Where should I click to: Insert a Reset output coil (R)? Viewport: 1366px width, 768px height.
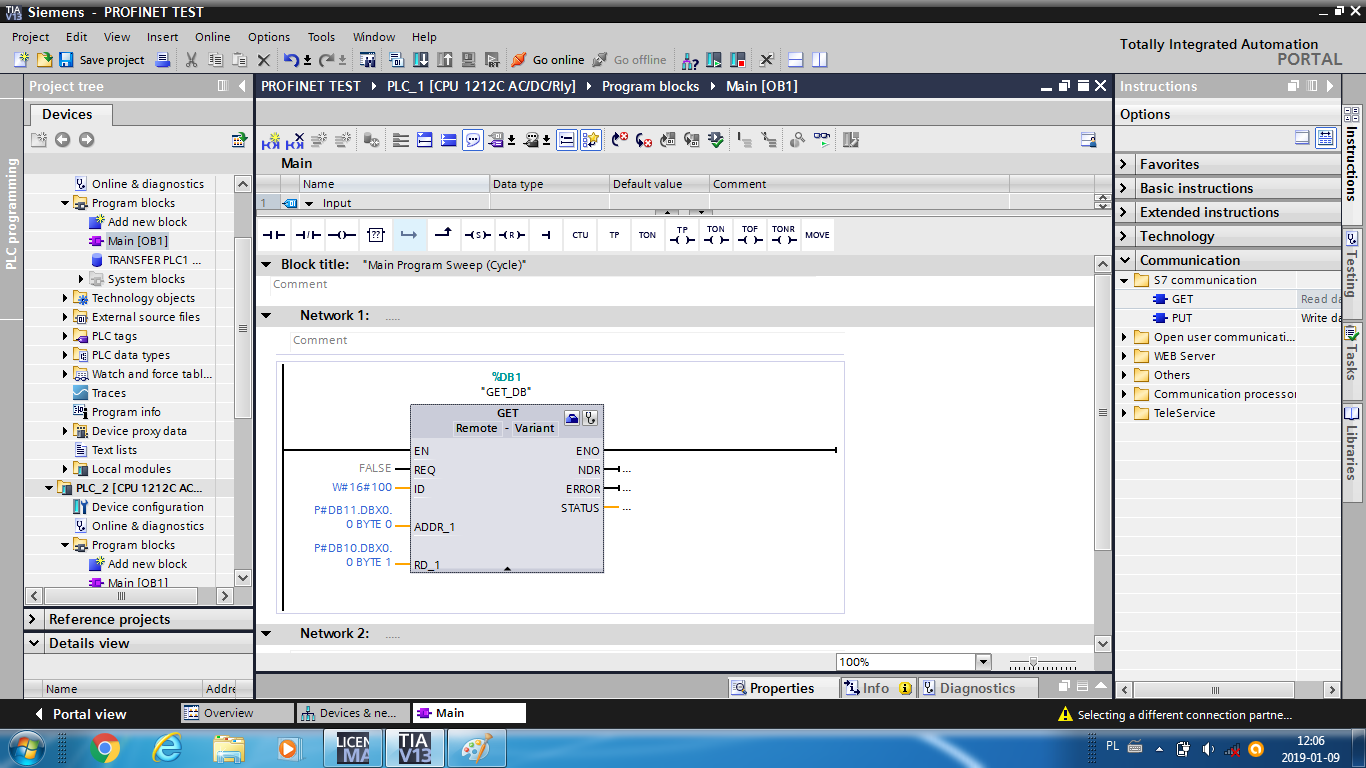pyautogui.click(x=512, y=235)
